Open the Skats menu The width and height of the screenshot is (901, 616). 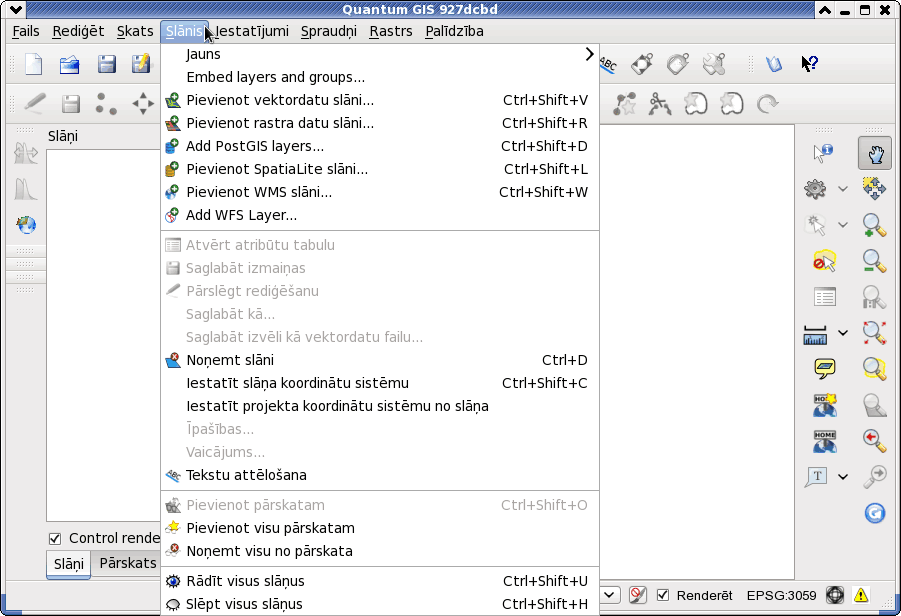[x=135, y=31]
